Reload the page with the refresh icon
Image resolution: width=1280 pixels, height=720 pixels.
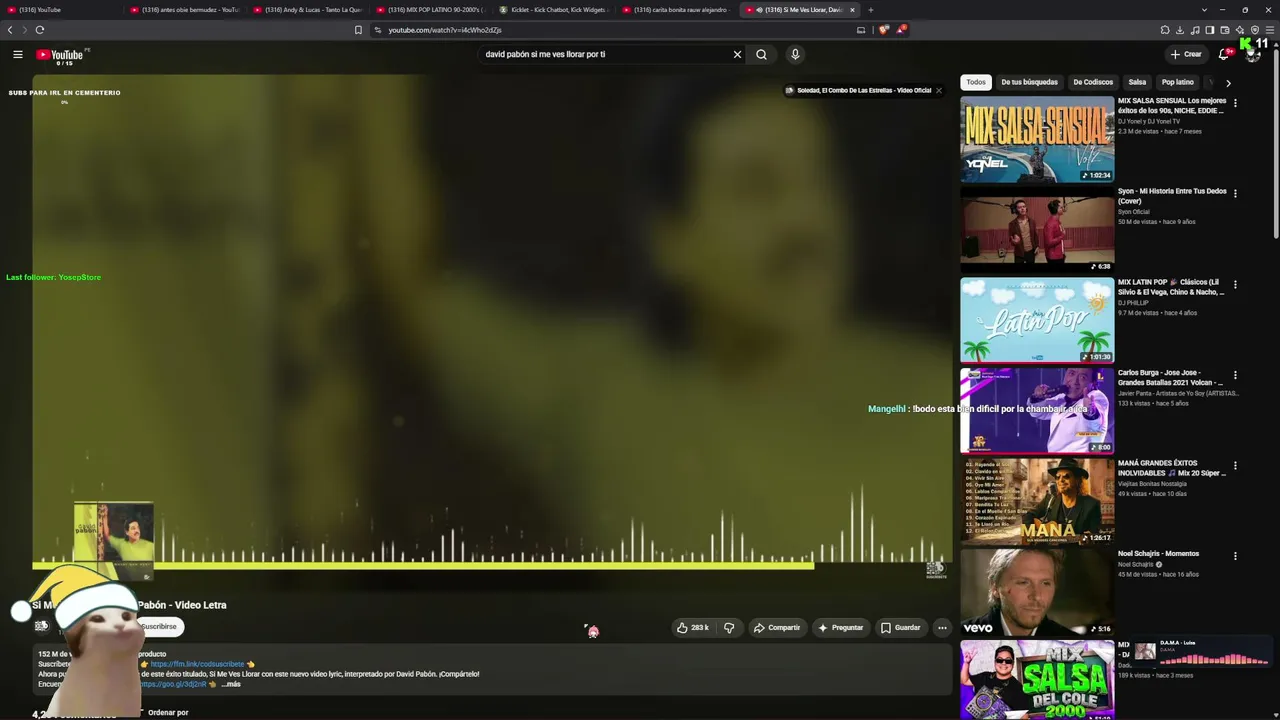40,30
